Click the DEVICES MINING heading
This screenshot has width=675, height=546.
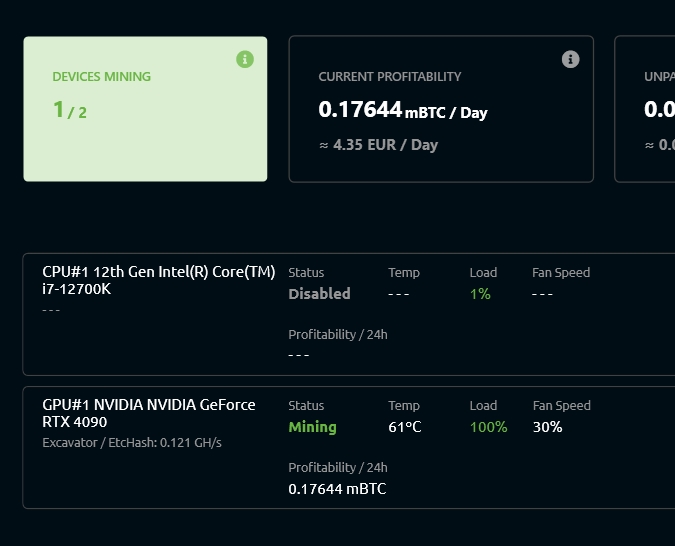click(x=102, y=77)
